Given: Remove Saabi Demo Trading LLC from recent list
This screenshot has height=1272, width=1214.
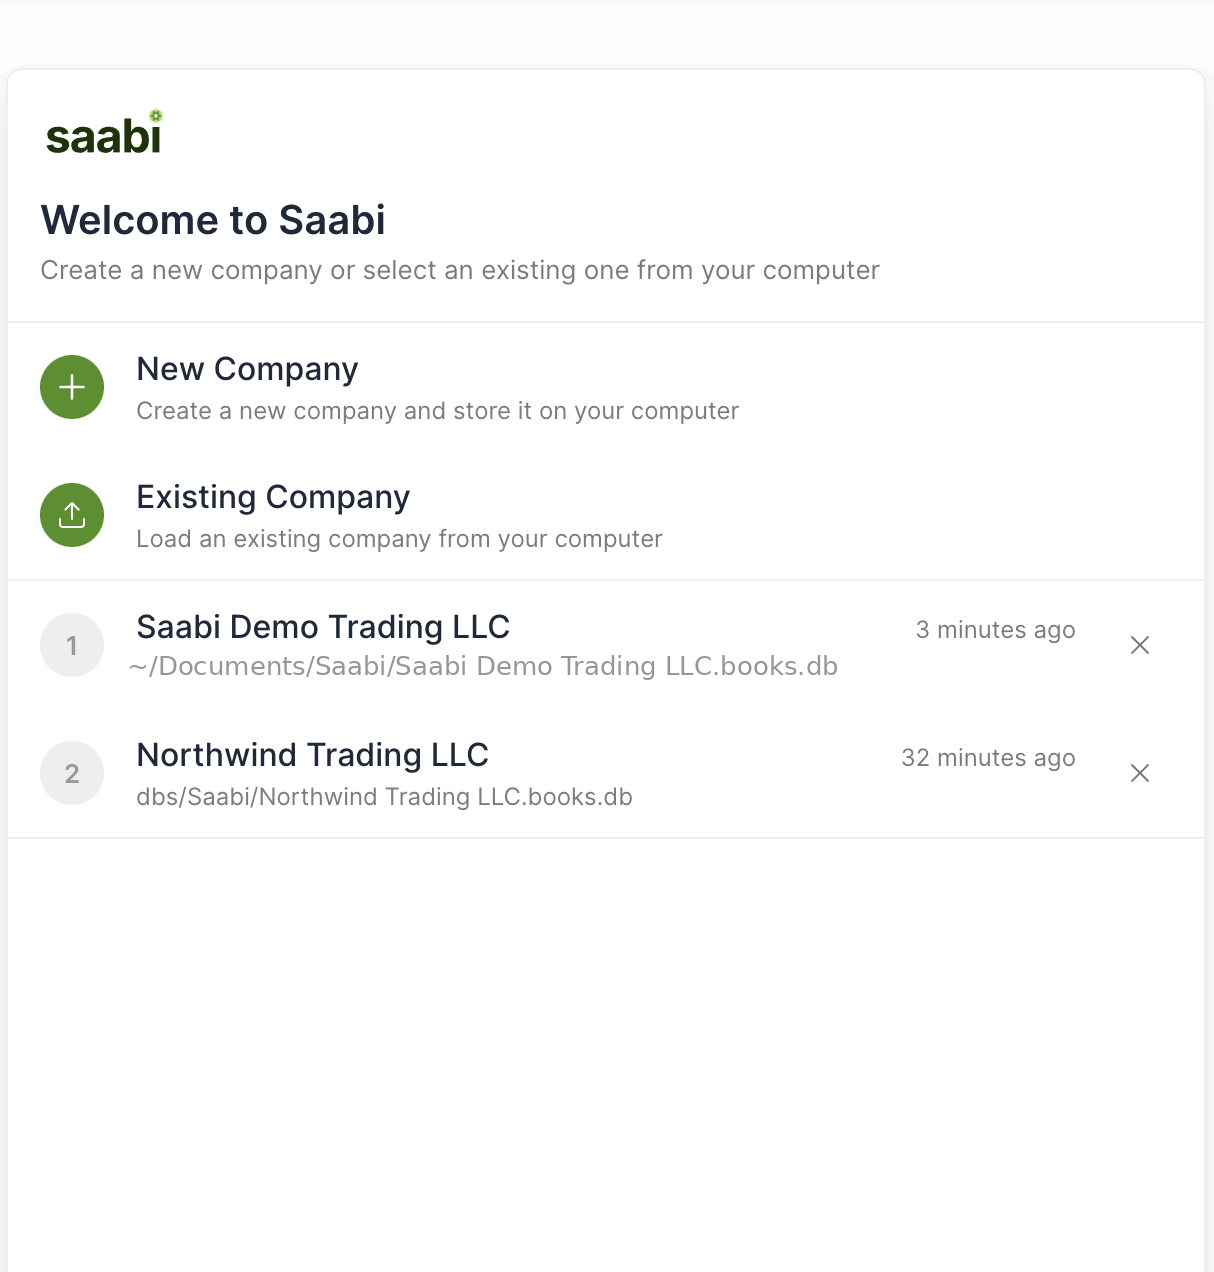Looking at the screenshot, I should coord(1140,645).
